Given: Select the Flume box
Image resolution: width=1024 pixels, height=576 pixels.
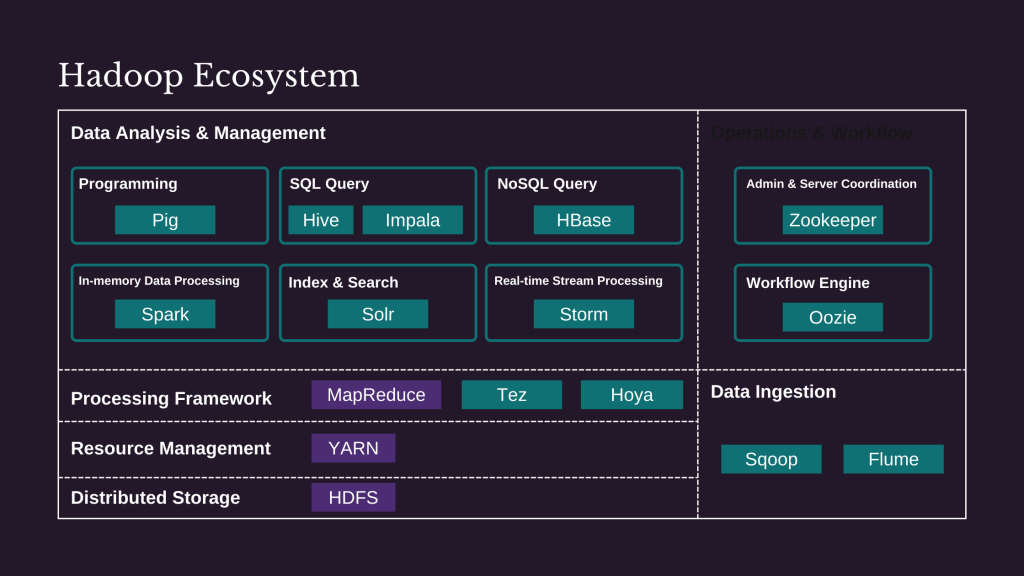Looking at the screenshot, I should point(893,459).
